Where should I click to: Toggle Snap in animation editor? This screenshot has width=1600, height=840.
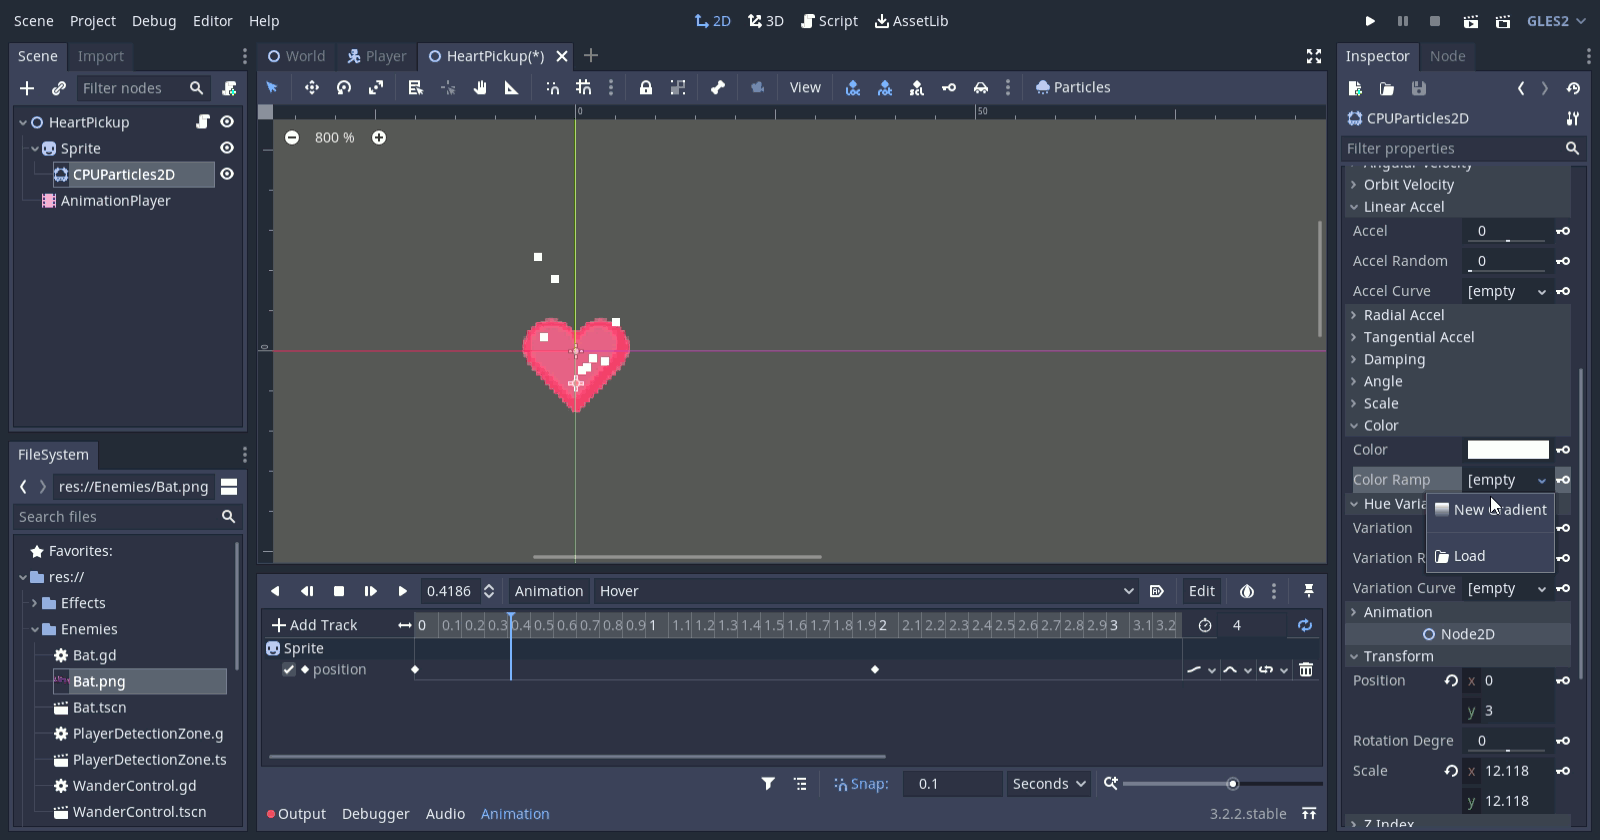pyautogui.click(x=861, y=784)
